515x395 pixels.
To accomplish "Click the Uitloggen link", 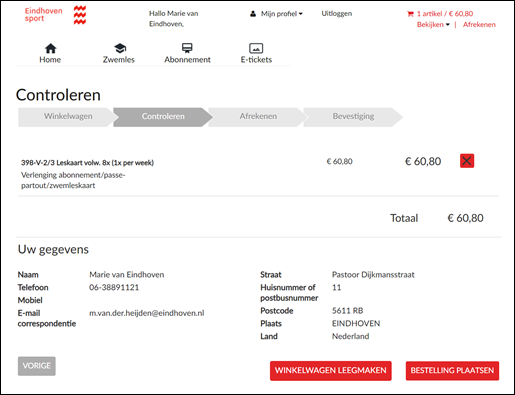I will [x=337, y=14].
